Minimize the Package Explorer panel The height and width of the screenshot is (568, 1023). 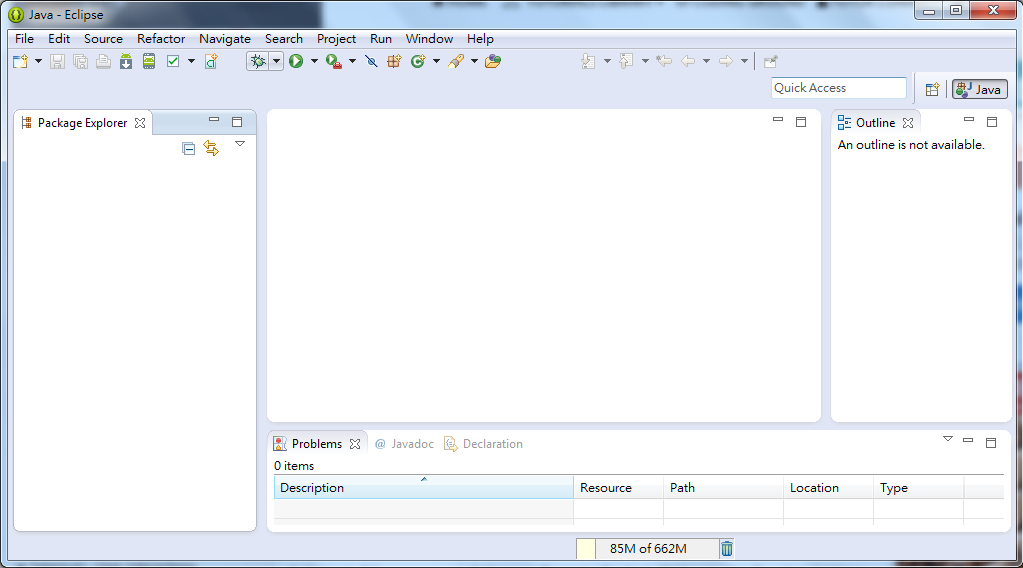tap(214, 119)
